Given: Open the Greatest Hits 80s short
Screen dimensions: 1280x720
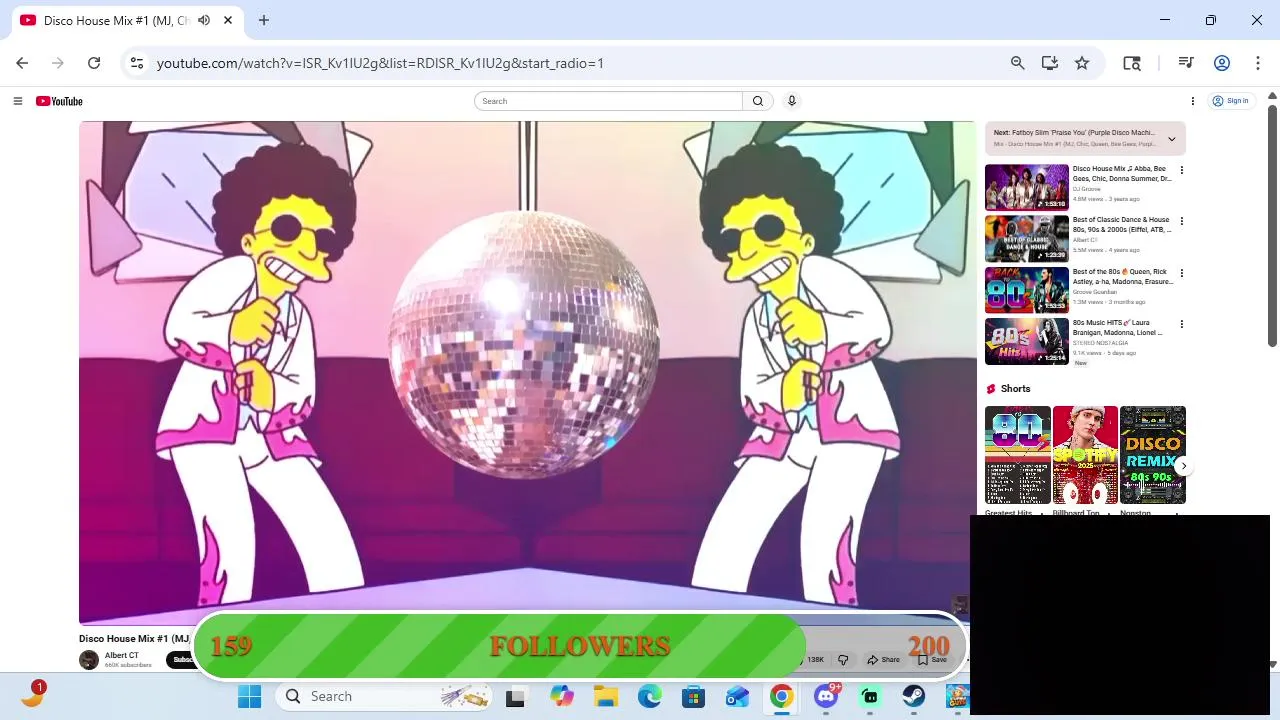Looking at the screenshot, I should pos(1017,455).
